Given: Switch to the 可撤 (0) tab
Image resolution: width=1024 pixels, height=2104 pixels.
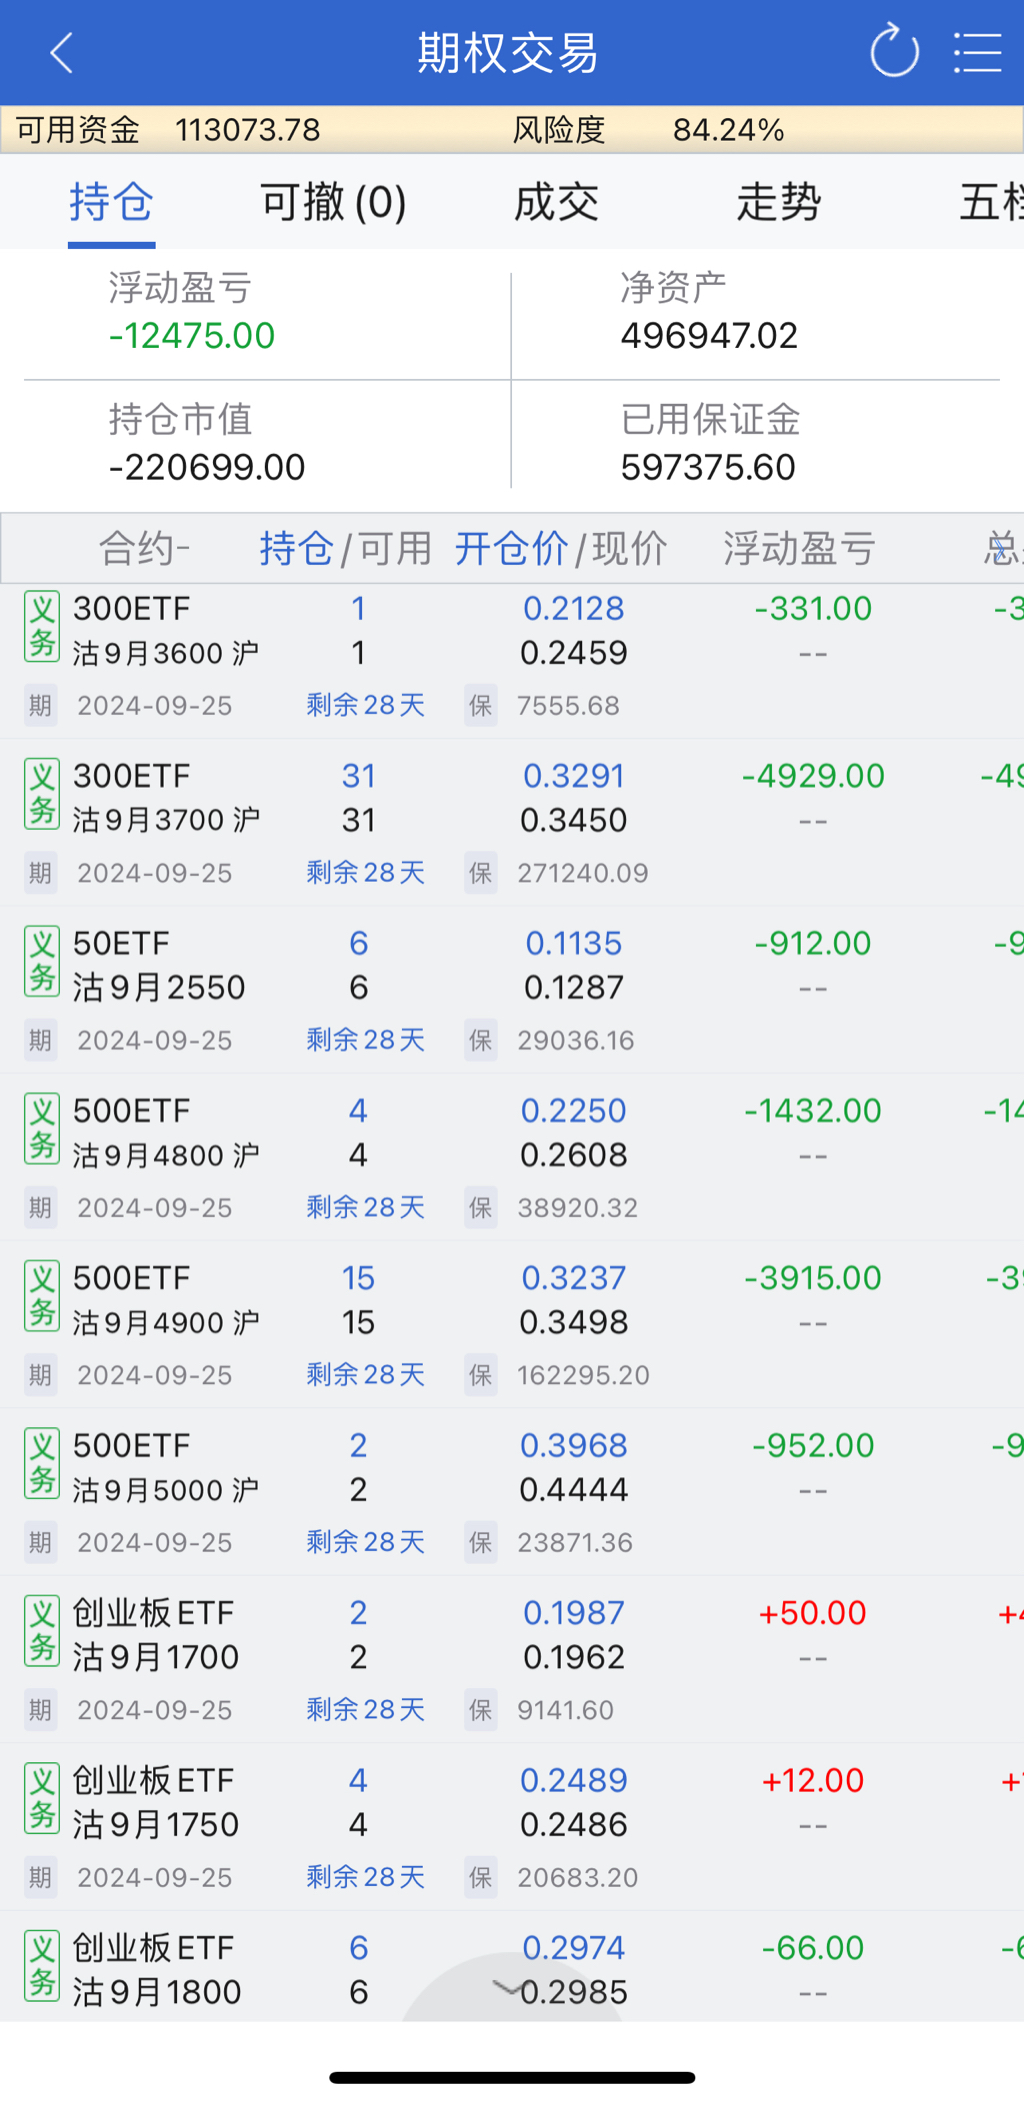Looking at the screenshot, I should click(x=333, y=203).
